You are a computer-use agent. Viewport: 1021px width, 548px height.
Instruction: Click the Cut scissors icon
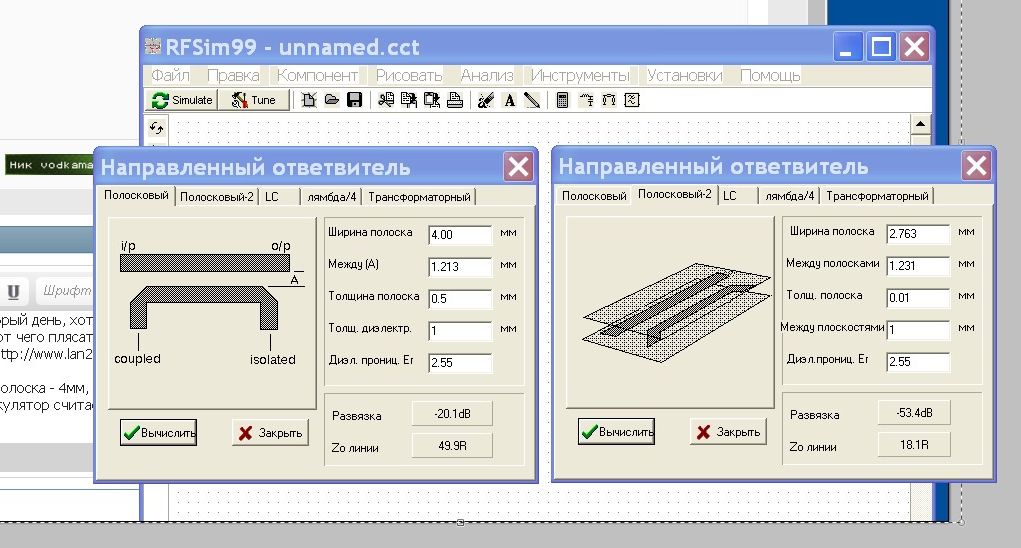pos(386,100)
